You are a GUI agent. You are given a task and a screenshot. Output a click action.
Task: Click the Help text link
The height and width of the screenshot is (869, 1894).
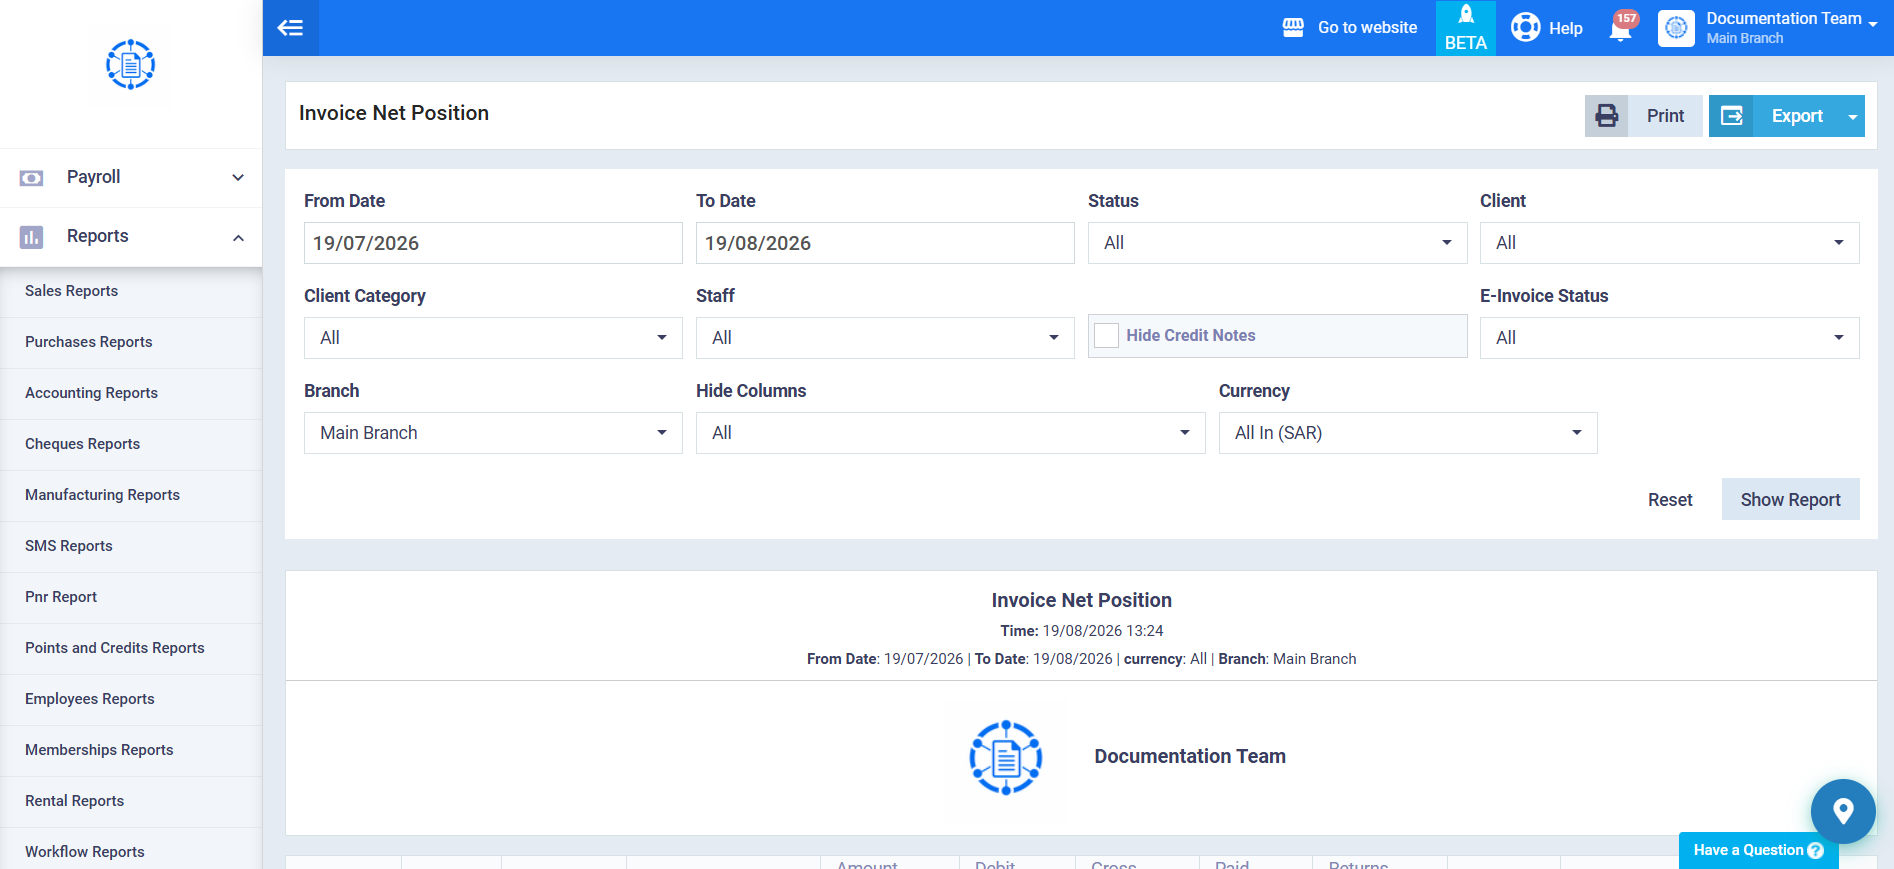point(1566,28)
